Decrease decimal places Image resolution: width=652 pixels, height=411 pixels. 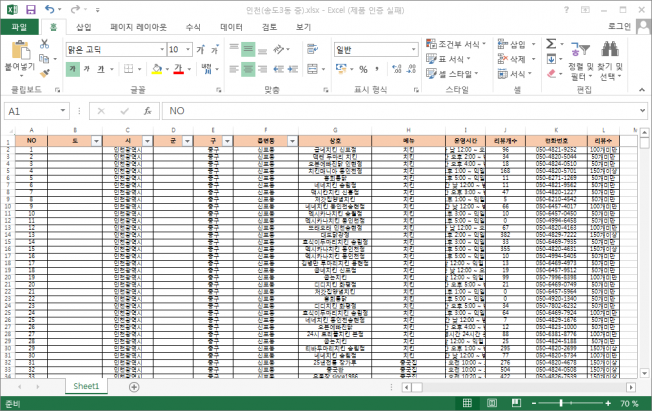point(411,69)
